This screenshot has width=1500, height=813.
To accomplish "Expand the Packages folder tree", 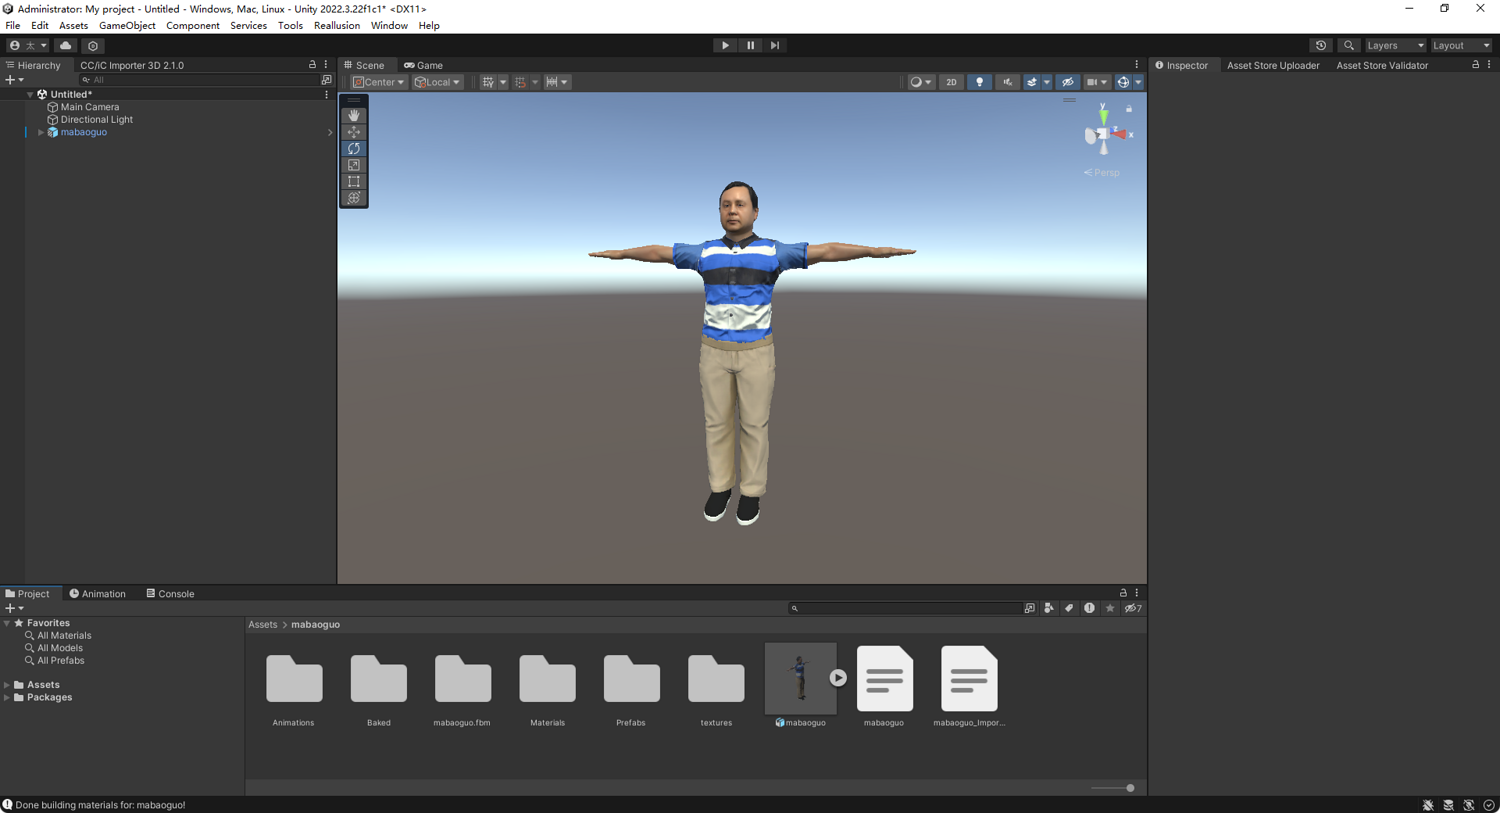I will 7,697.
